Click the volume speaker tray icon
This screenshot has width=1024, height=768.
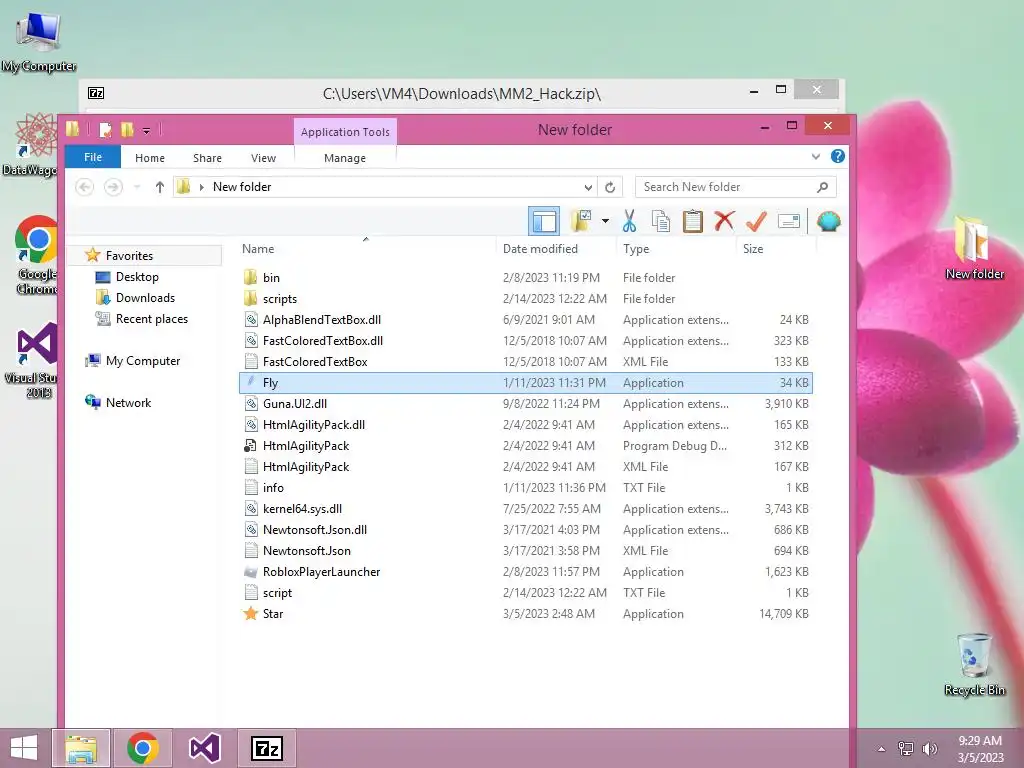pos(929,749)
